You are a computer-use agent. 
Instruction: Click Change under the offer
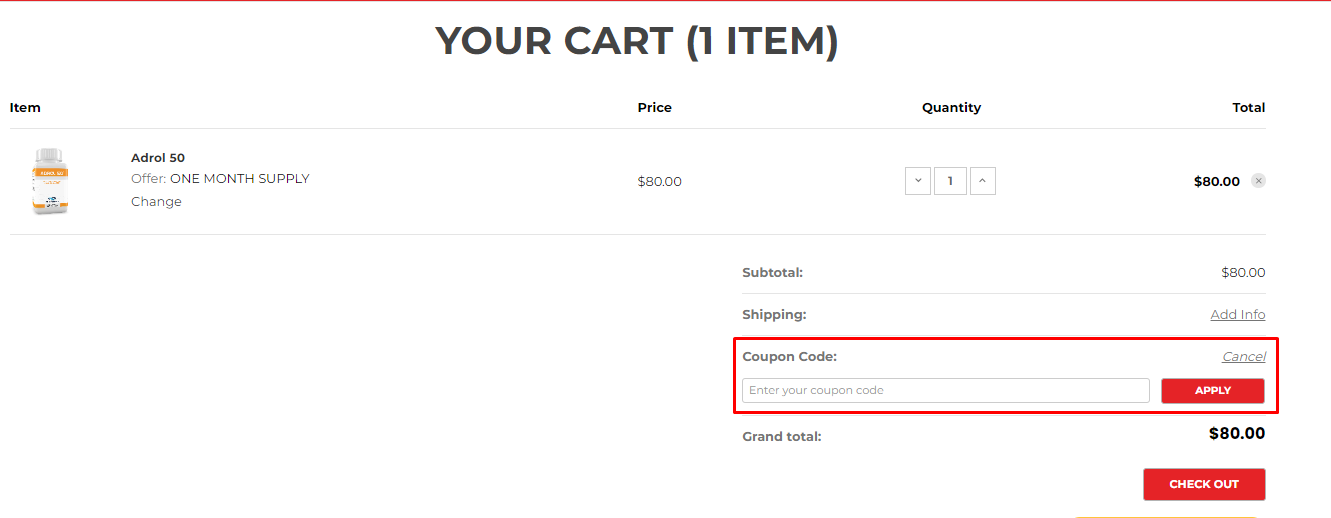[x=156, y=202]
